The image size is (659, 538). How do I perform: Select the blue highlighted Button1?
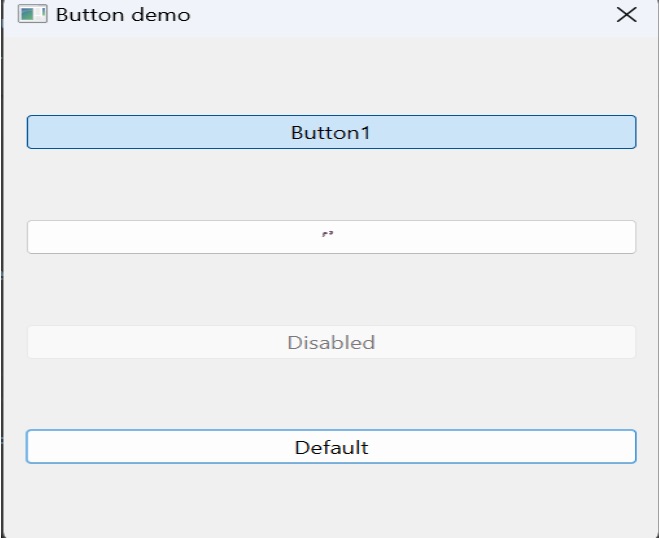(x=331, y=132)
